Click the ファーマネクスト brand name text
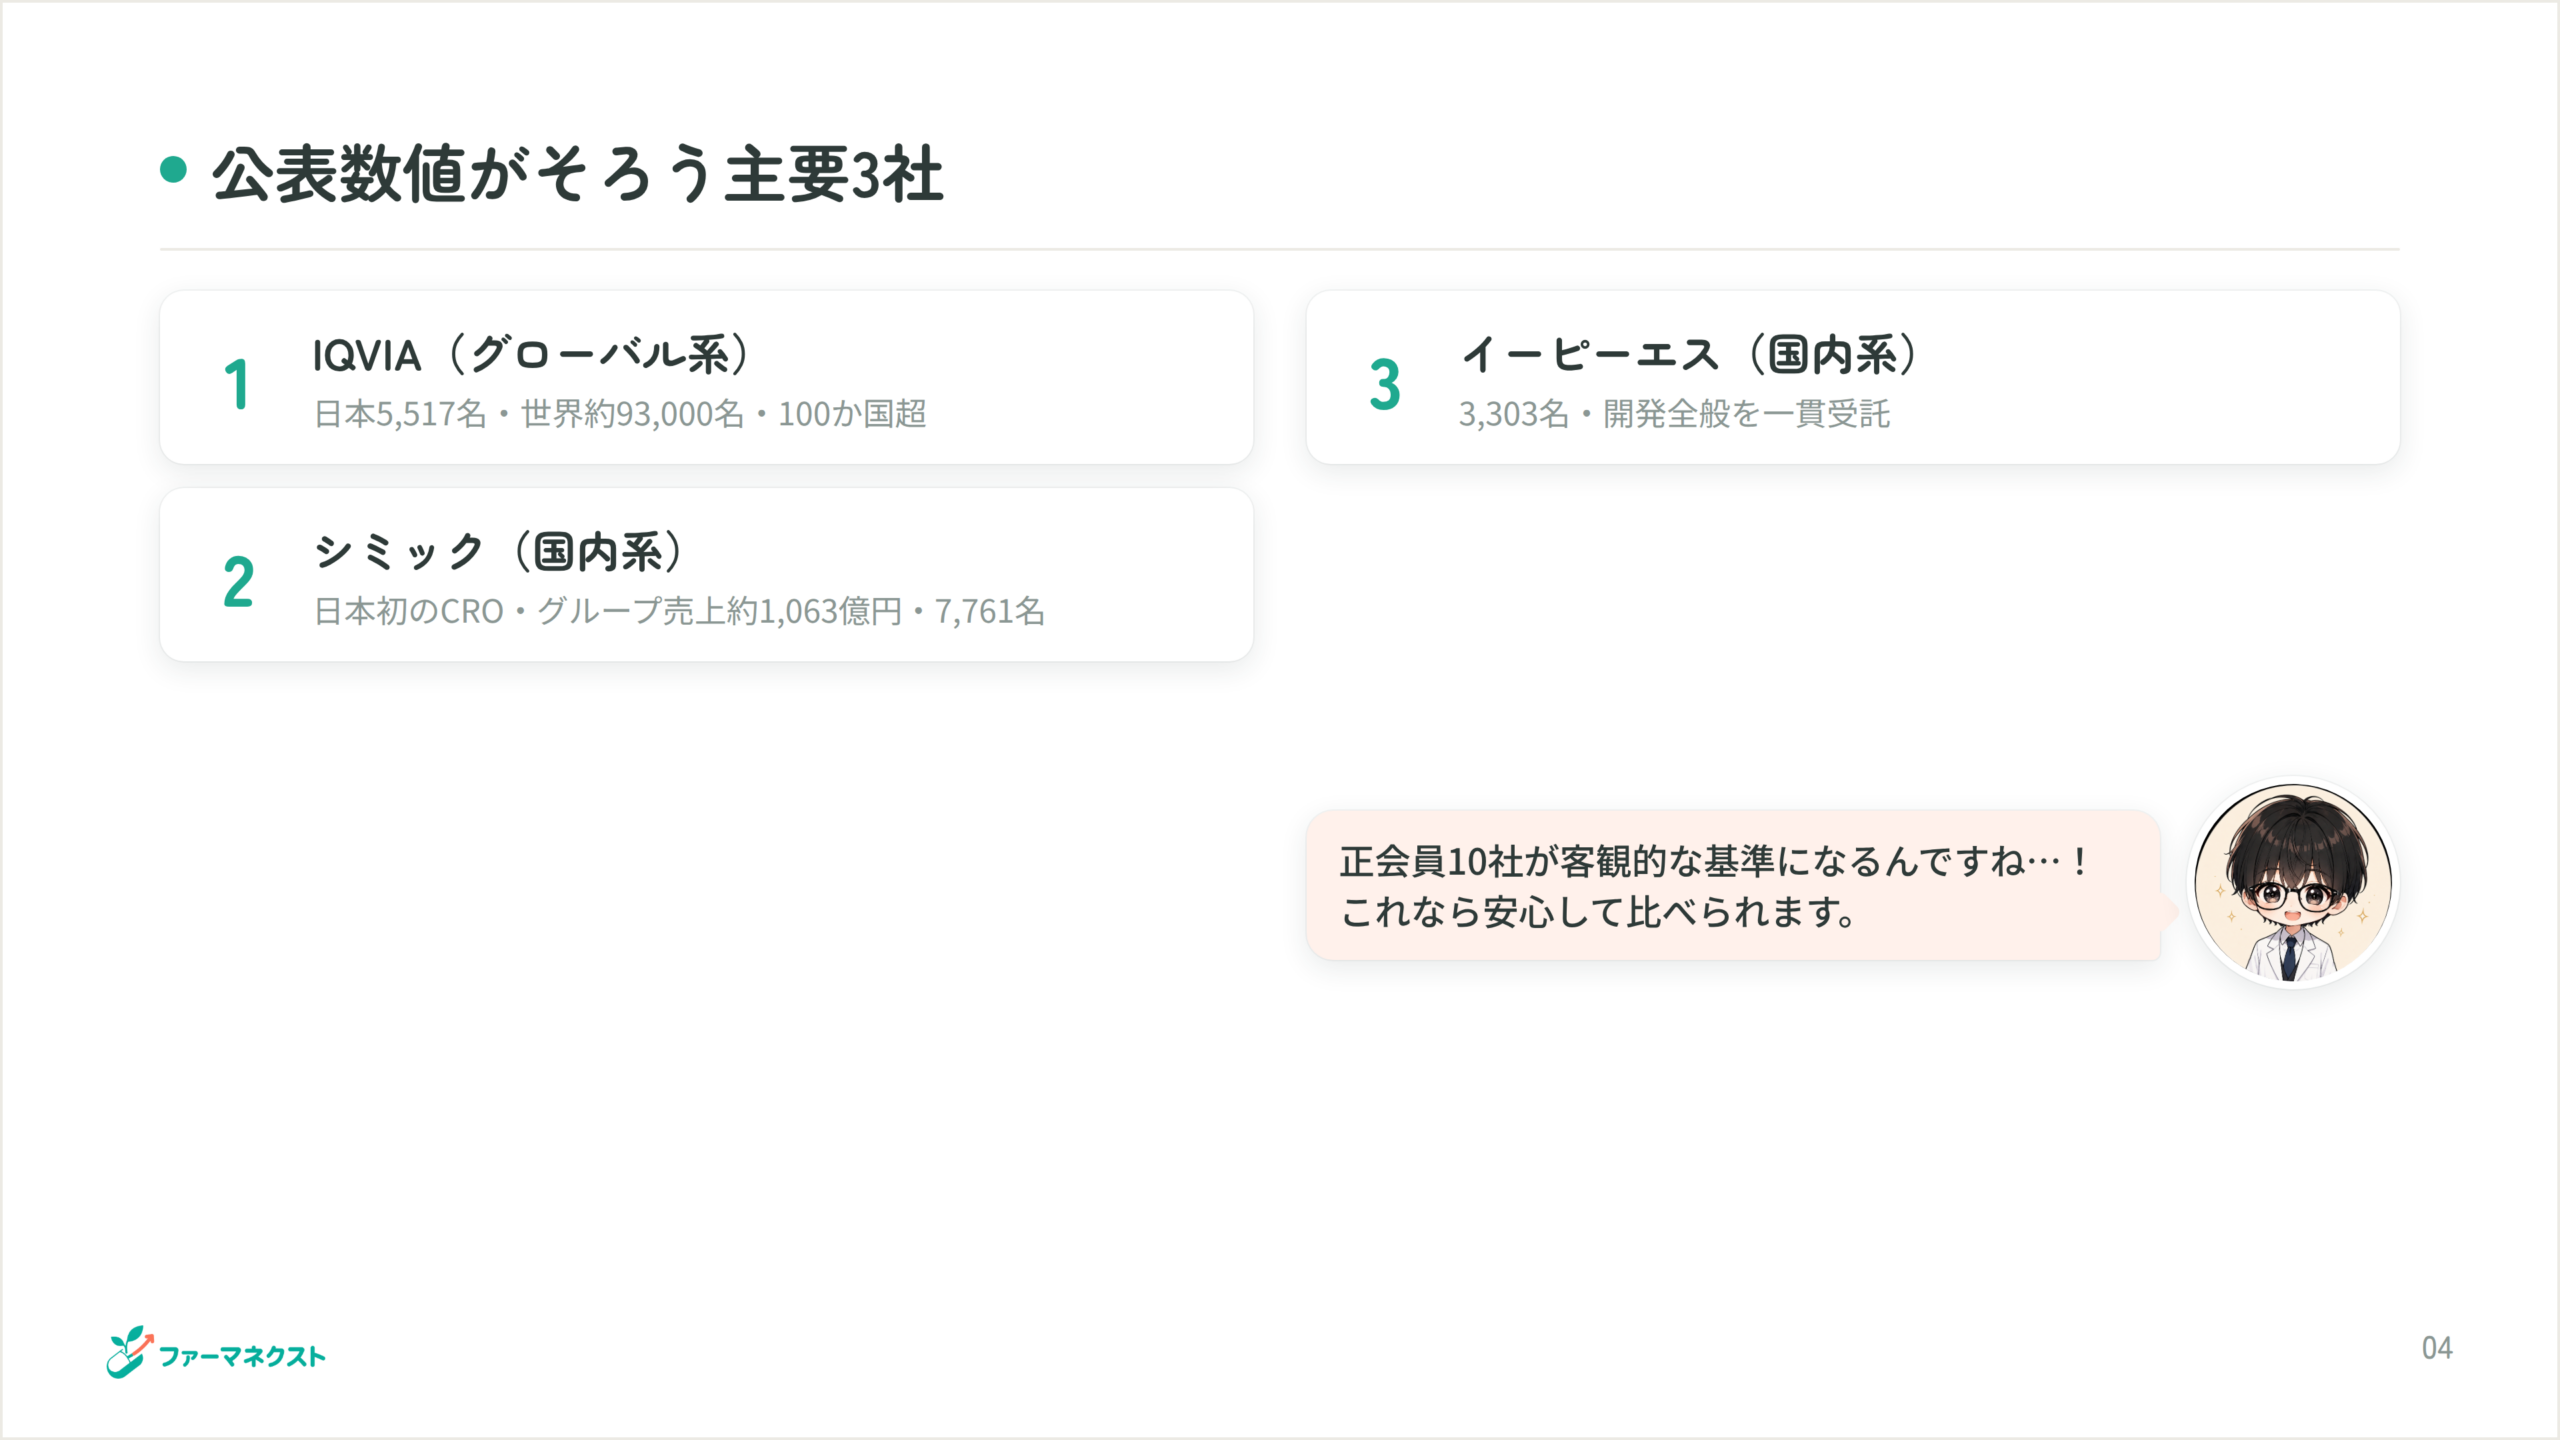Viewport: 2560px width, 1440px height. coord(243,1356)
